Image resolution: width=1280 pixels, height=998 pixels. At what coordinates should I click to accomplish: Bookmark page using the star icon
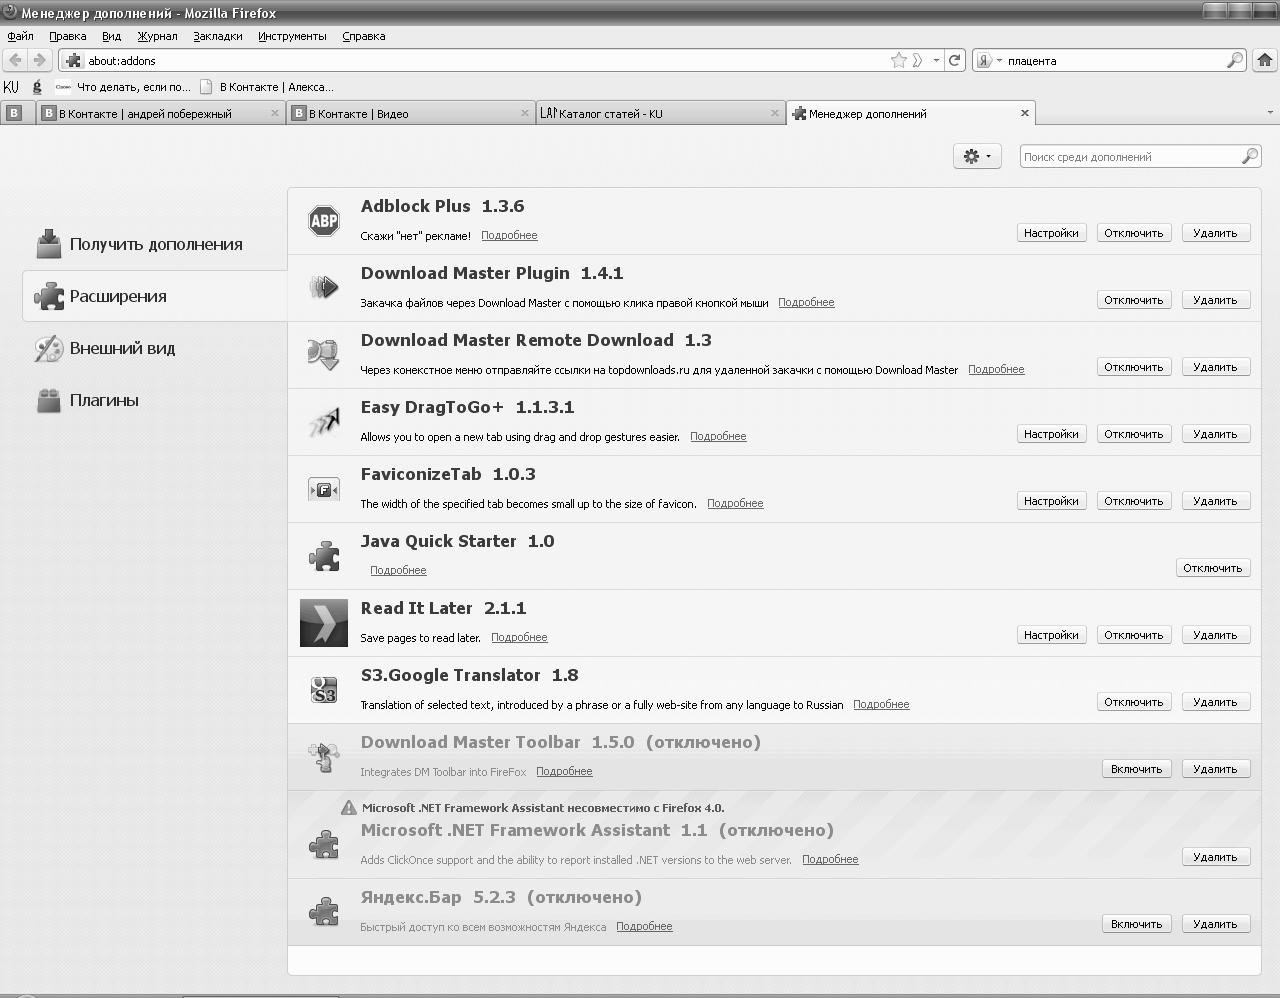pyautogui.click(x=898, y=60)
